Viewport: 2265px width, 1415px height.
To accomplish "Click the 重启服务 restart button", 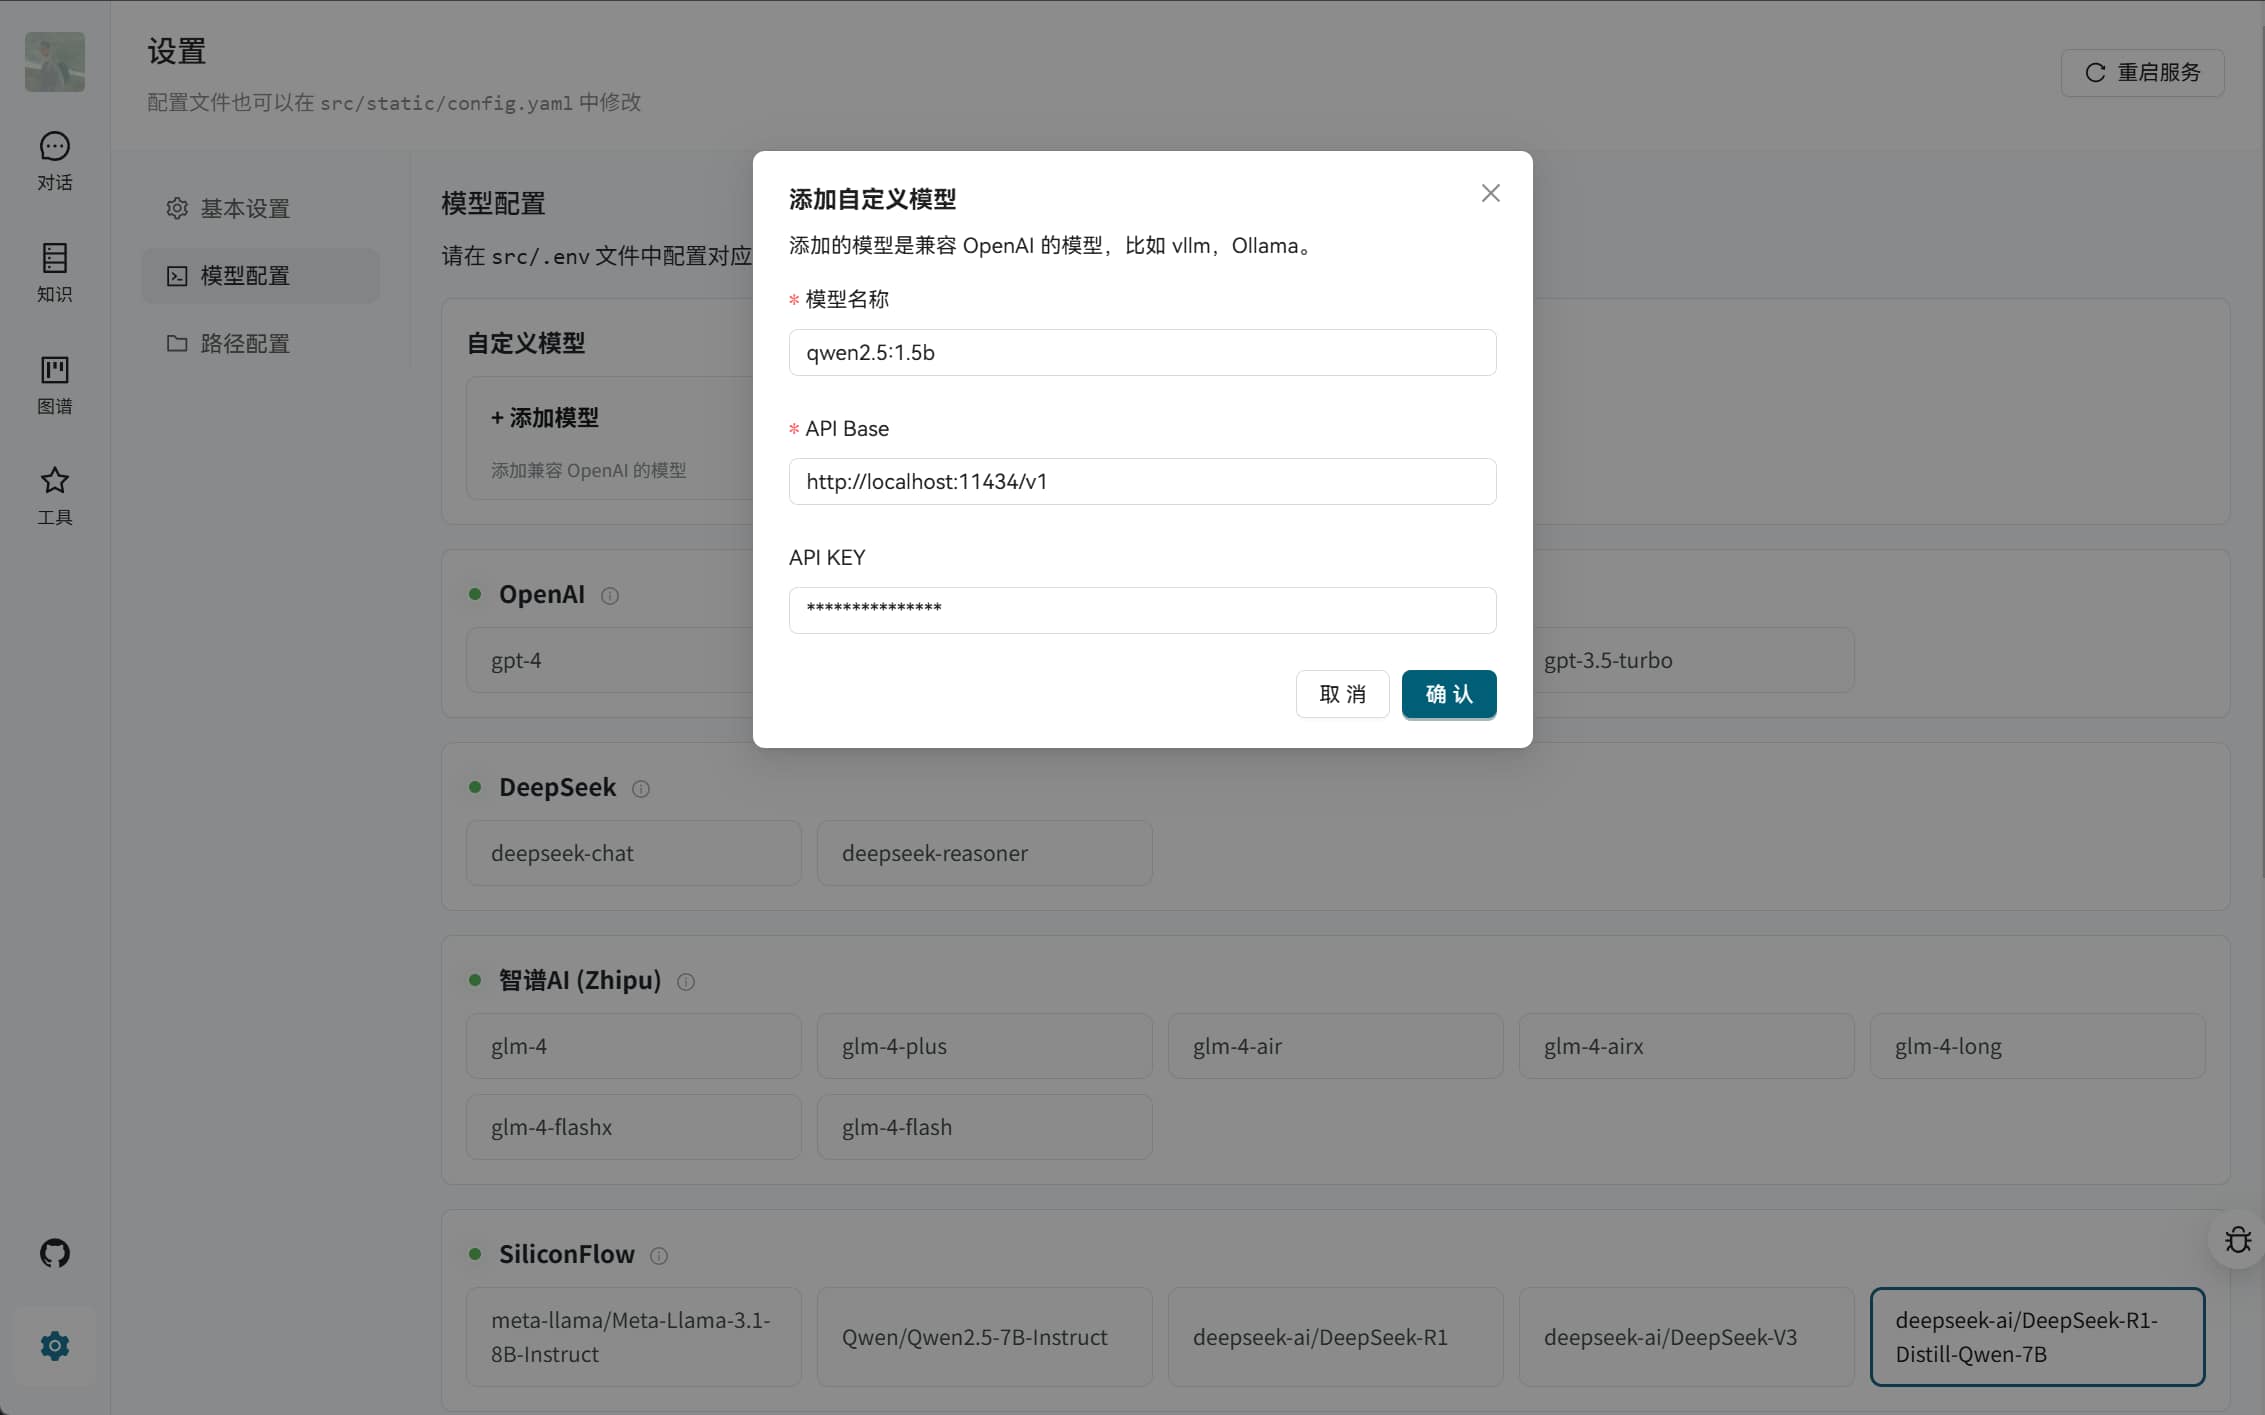I will [2142, 72].
